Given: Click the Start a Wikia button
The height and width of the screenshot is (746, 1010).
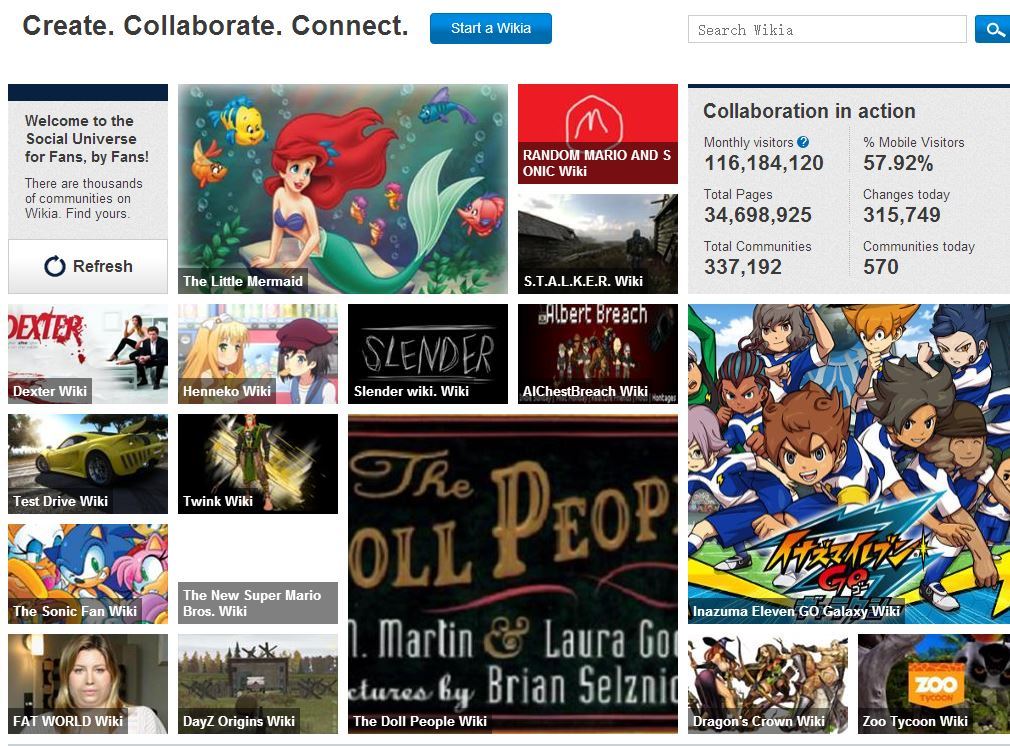Looking at the screenshot, I should pos(491,28).
